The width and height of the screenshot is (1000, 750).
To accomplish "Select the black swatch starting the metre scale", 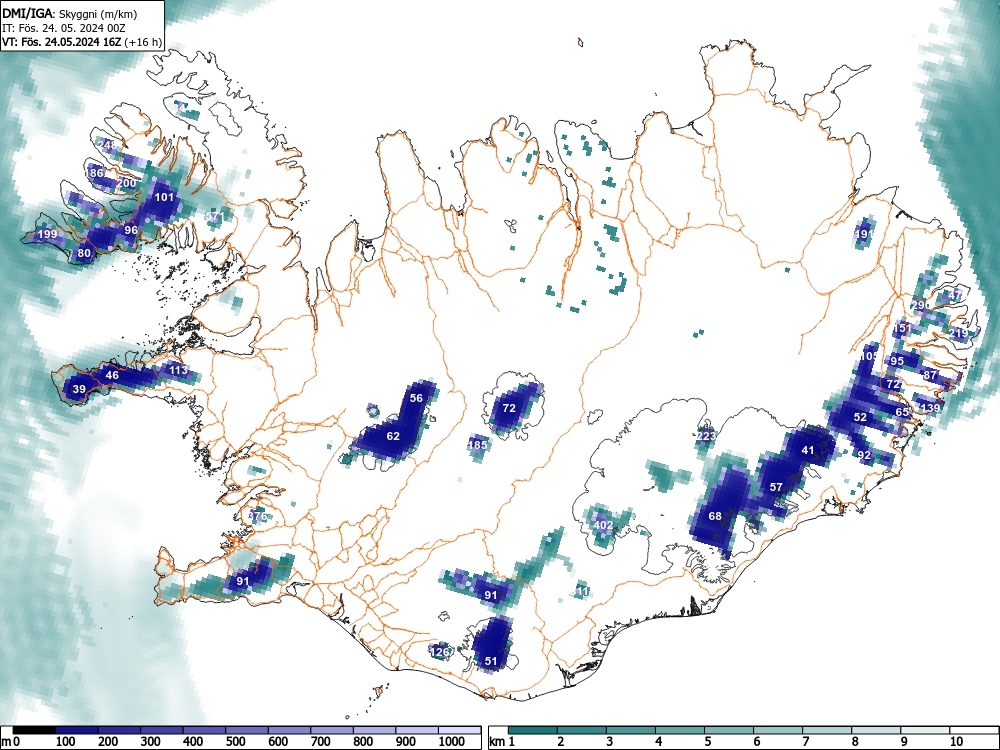I will pyautogui.click(x=34, y=730).
